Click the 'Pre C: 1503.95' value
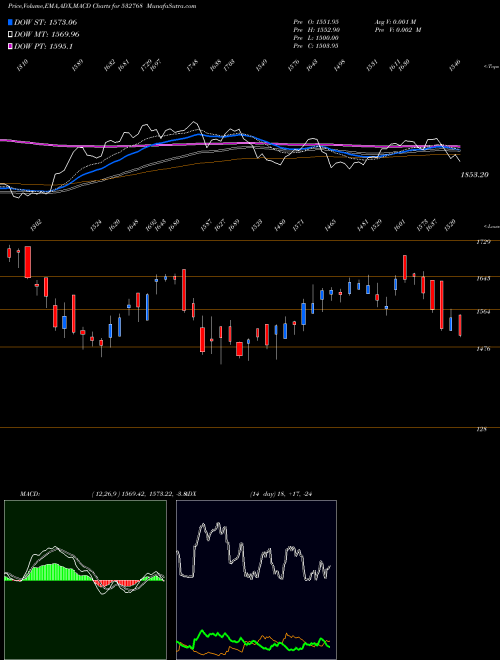 click(316, 46)
